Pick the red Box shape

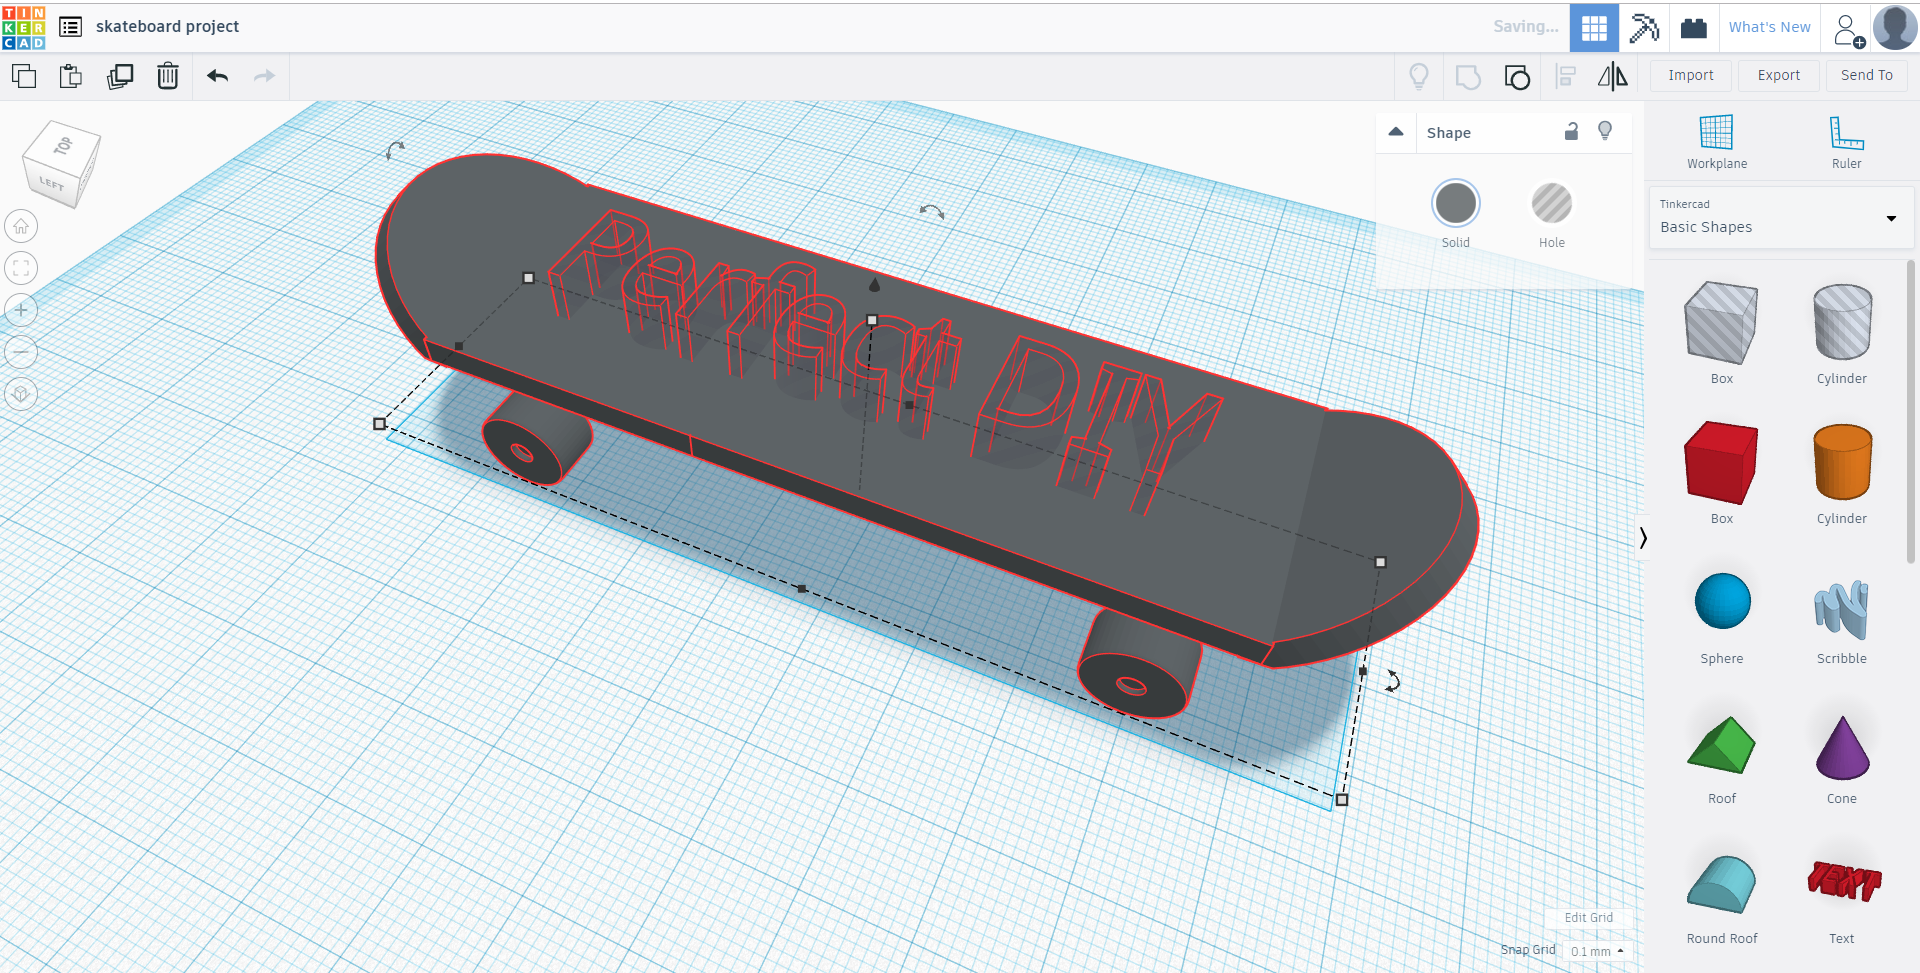1721,462
